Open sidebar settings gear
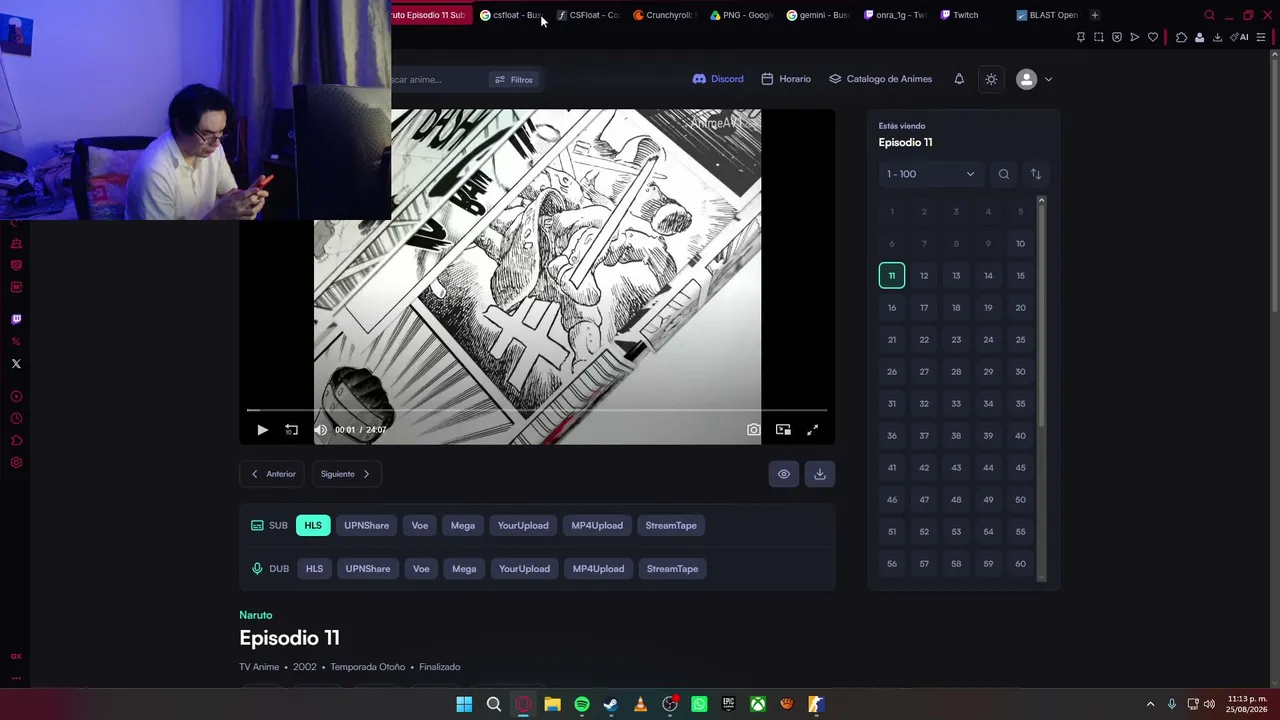Screen dimensions: 1280x720 (16, 463)
